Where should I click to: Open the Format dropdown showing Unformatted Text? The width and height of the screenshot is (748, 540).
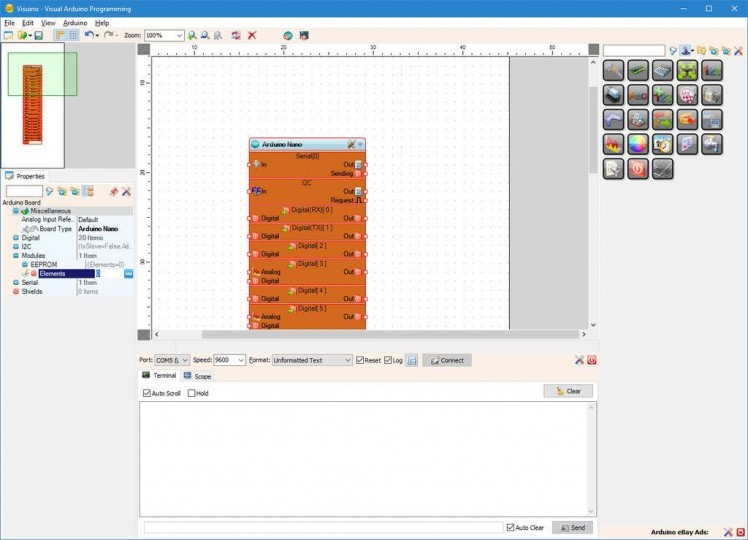pos(312,360)
